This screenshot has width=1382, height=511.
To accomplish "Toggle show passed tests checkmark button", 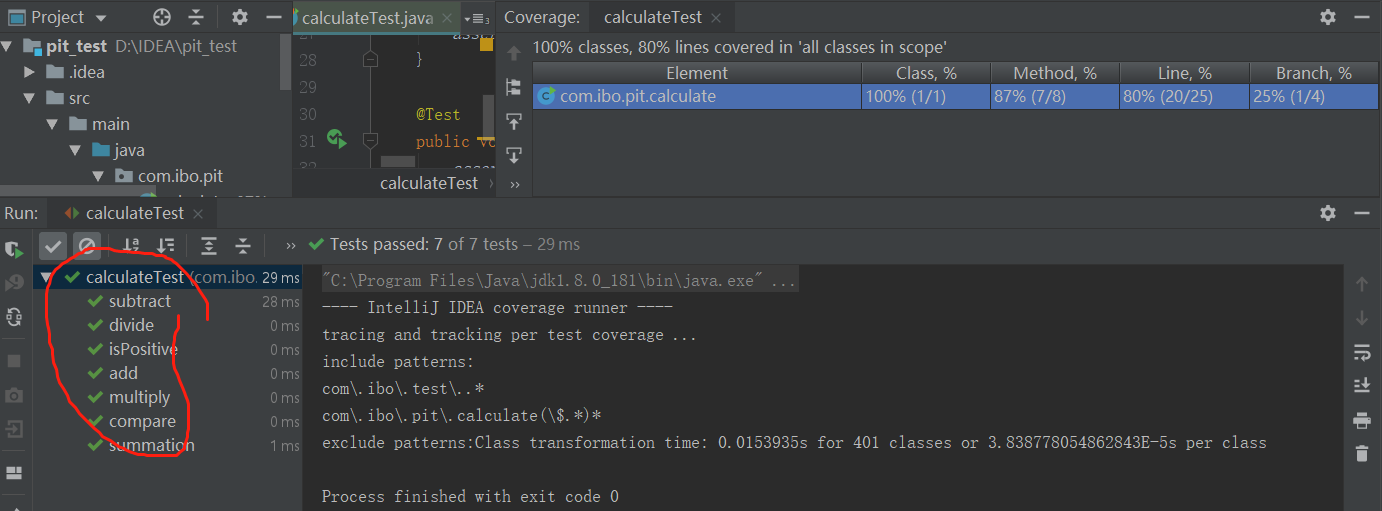I will point(53,245).
